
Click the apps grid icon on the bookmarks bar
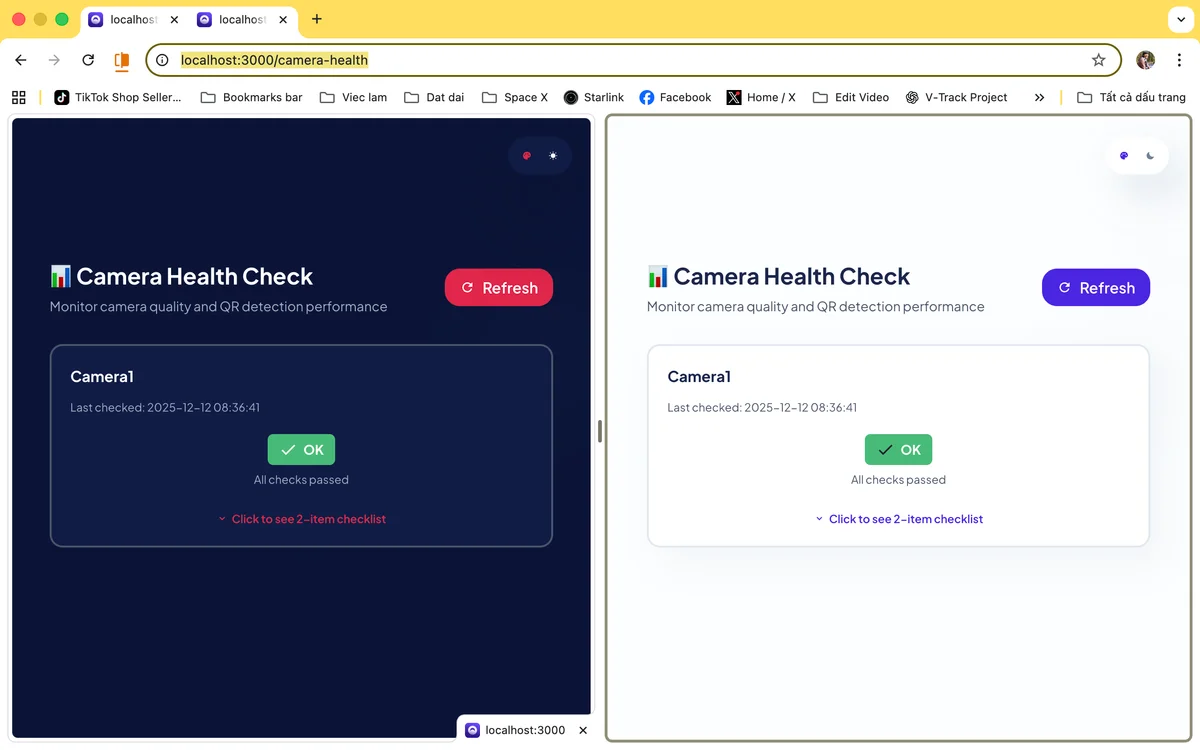(18, 96)
